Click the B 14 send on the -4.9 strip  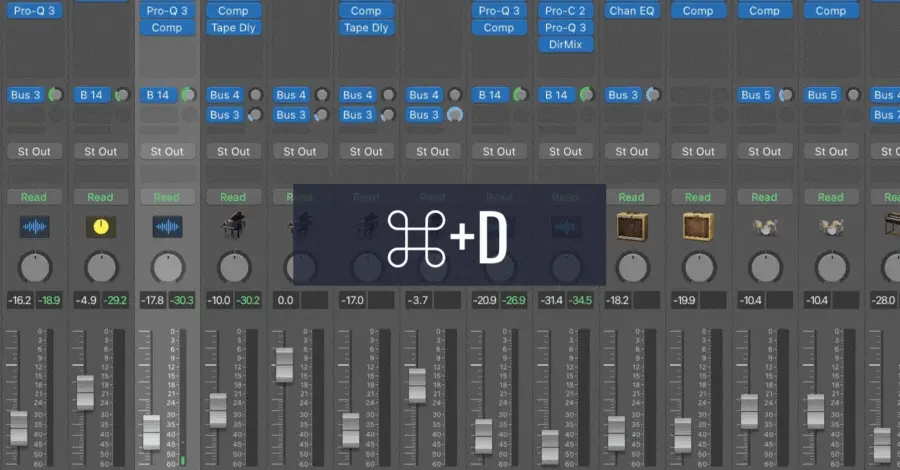pos(92,95)
